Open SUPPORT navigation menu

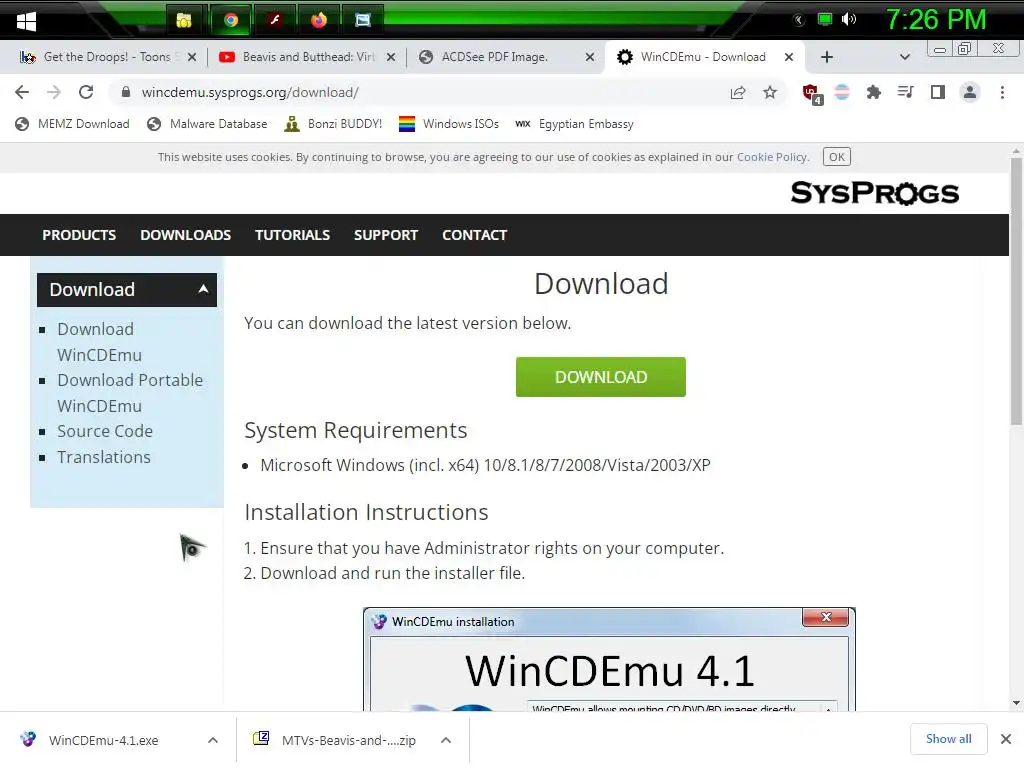[386, 235]
